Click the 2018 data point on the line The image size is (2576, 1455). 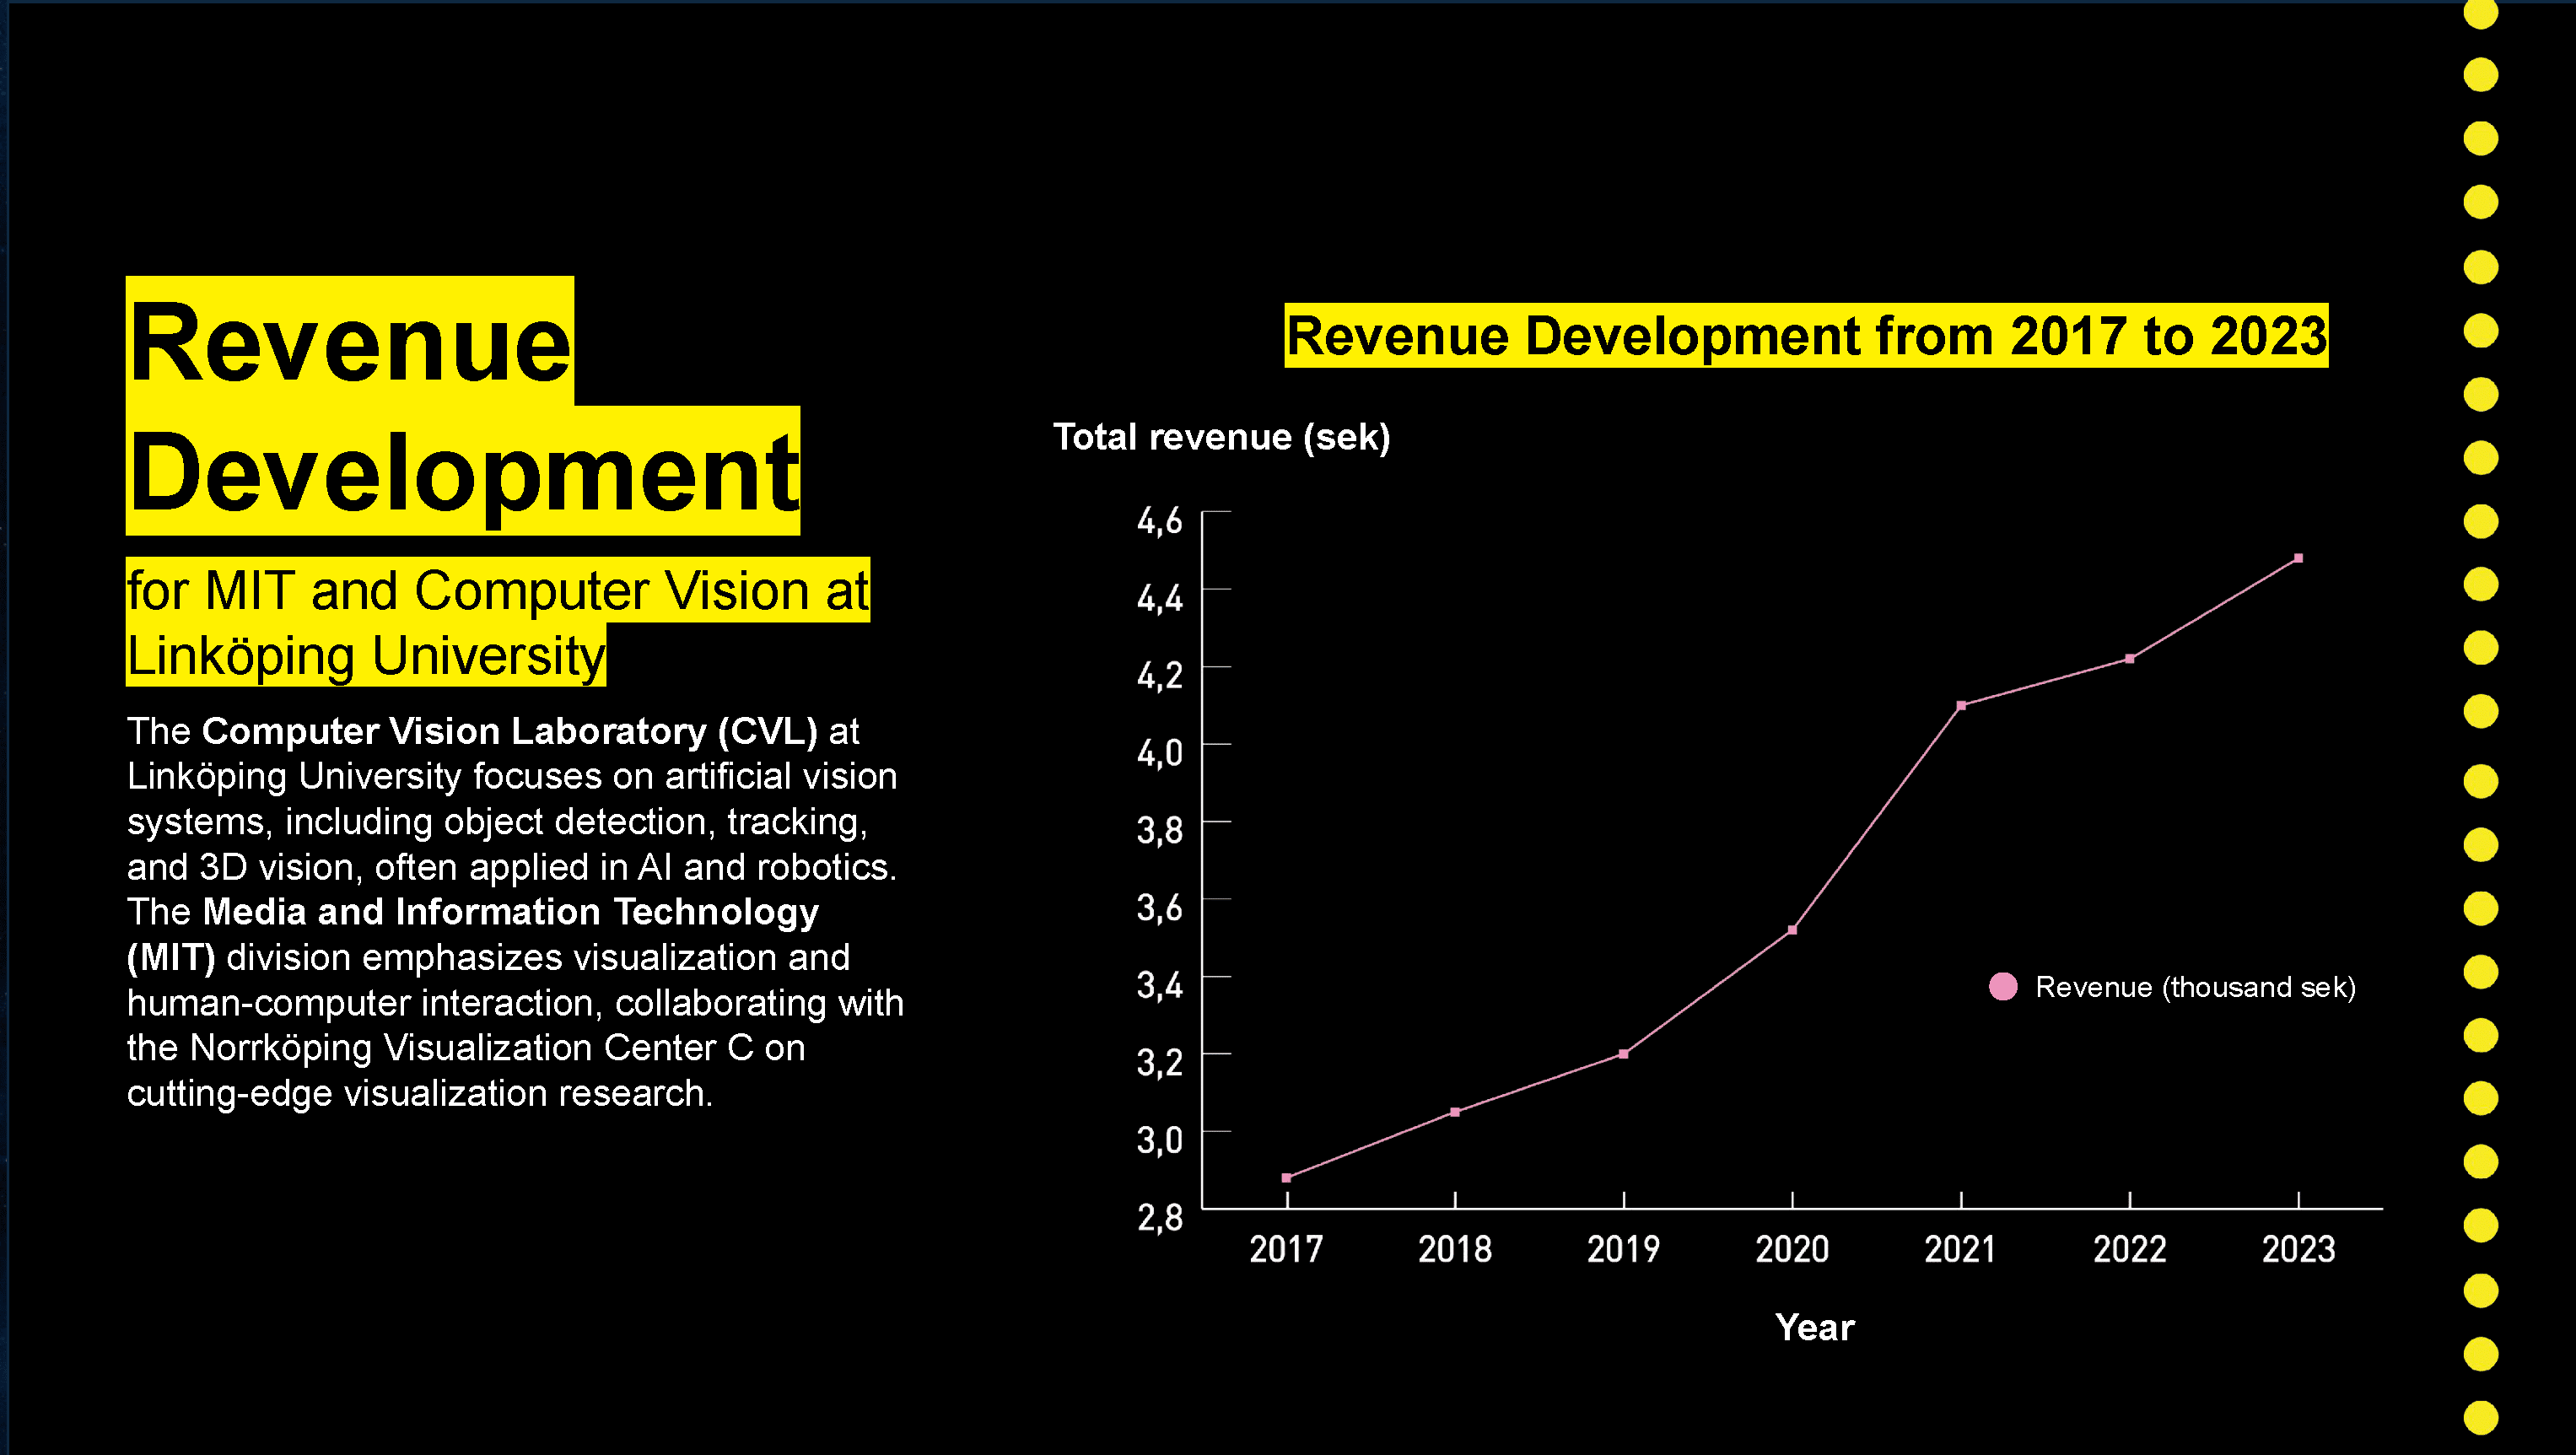(x=1455, y=1112)
